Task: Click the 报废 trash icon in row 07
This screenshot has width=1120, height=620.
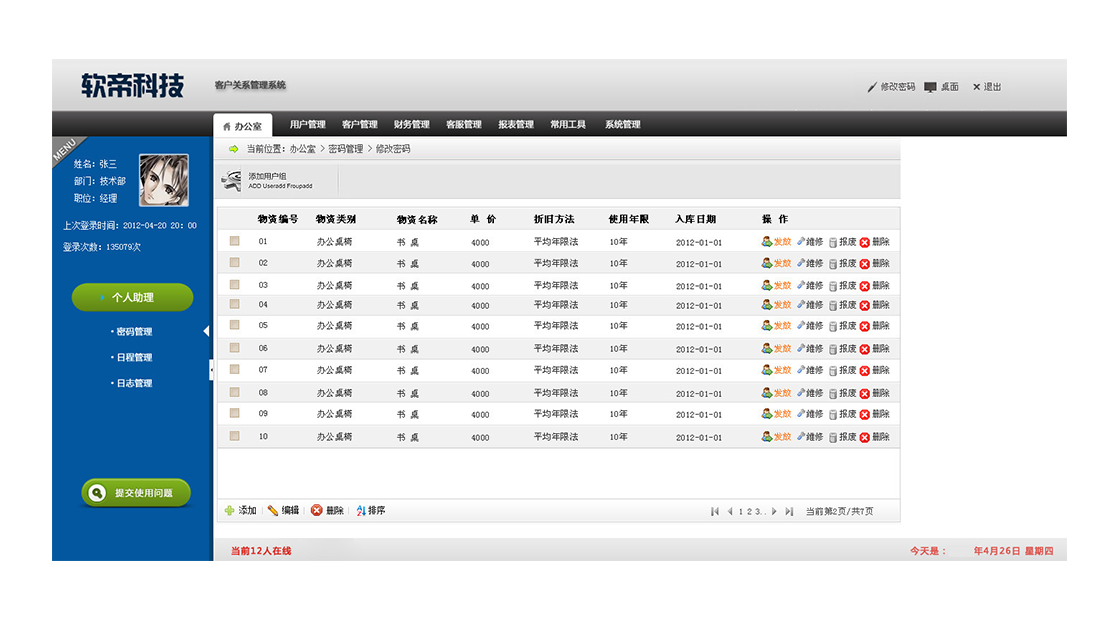Action: (x=833, y=371)
